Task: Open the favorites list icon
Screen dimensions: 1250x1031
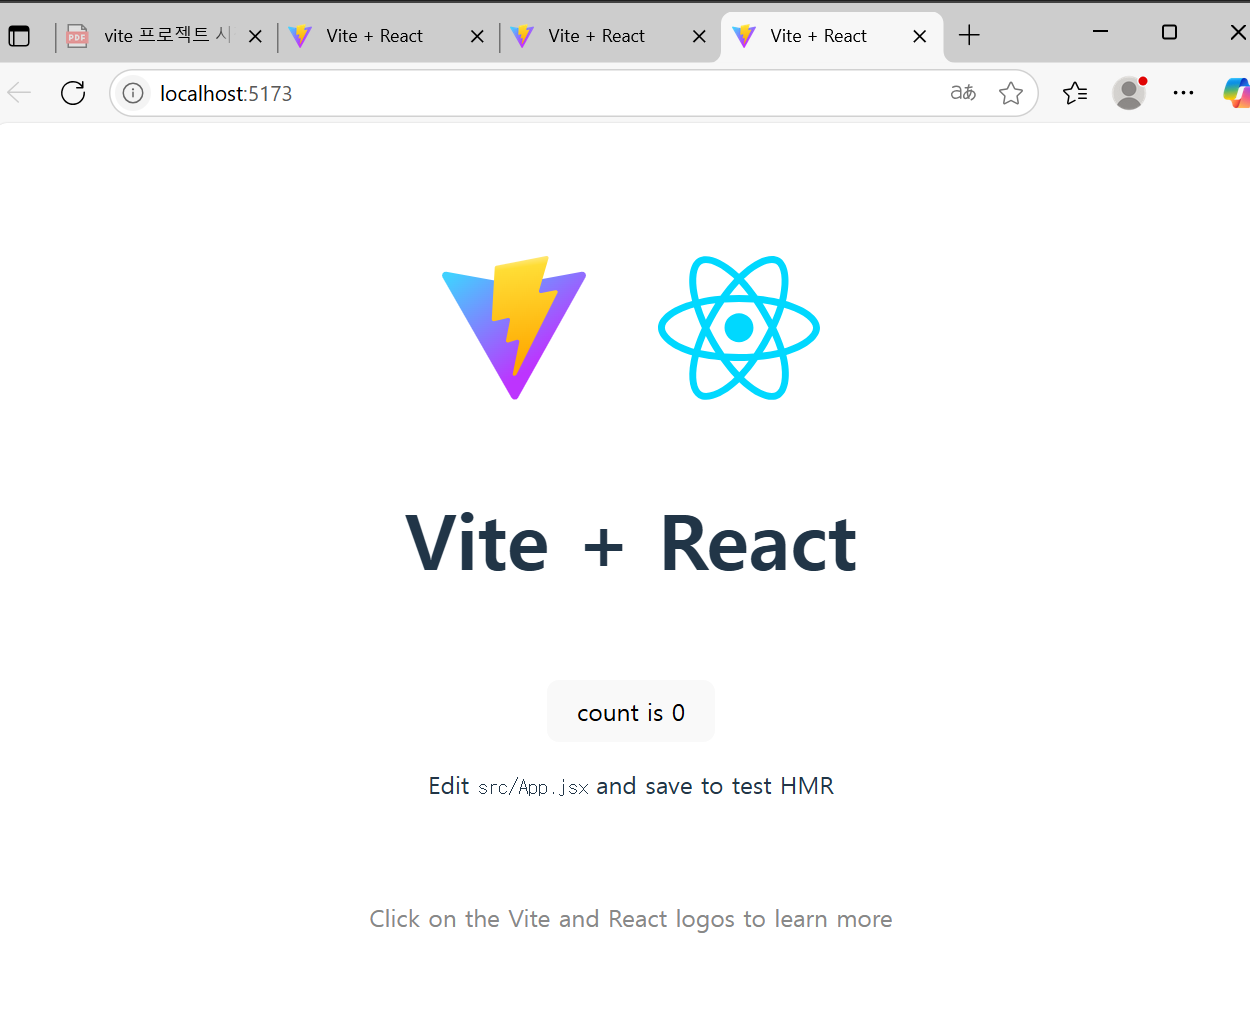Action: tap(1075, 93)
